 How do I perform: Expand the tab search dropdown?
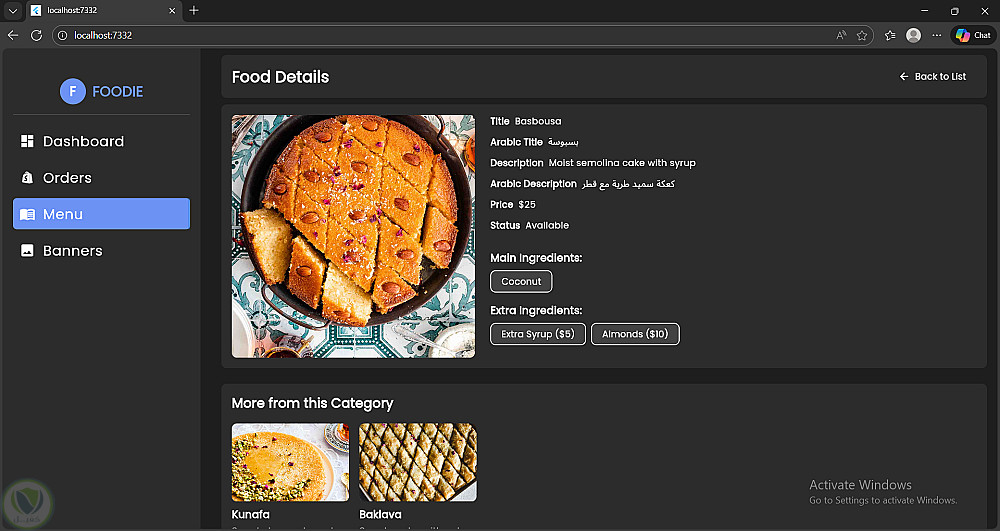13,10
